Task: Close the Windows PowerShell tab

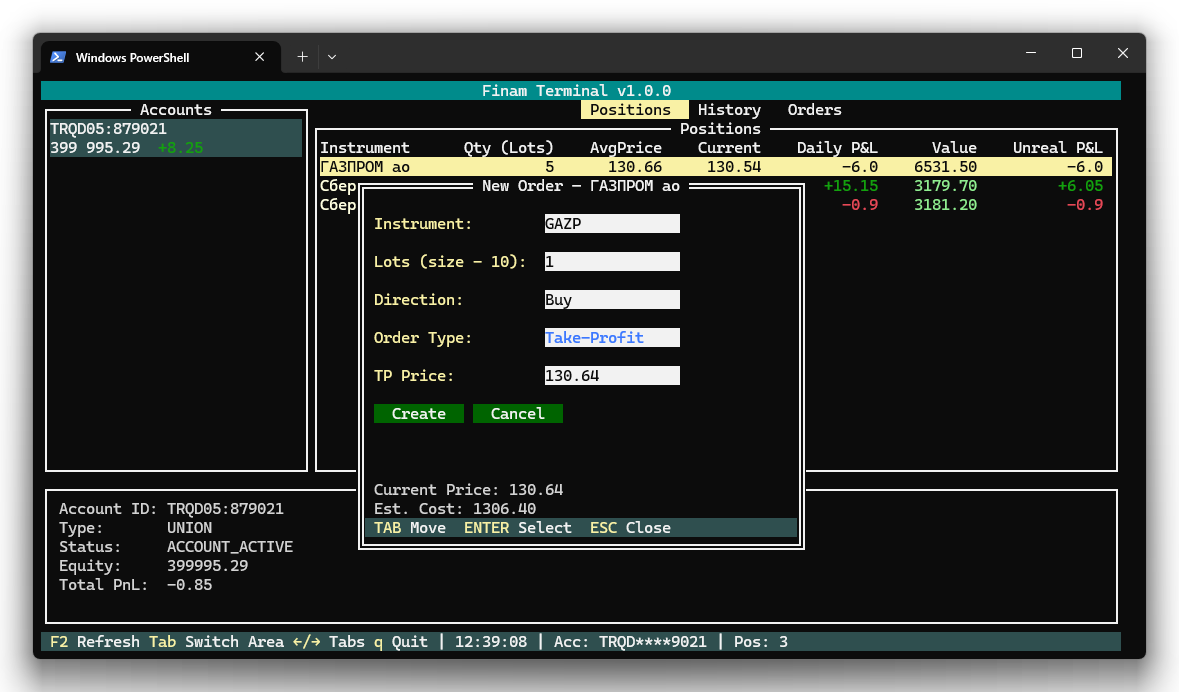Action: 260,57
